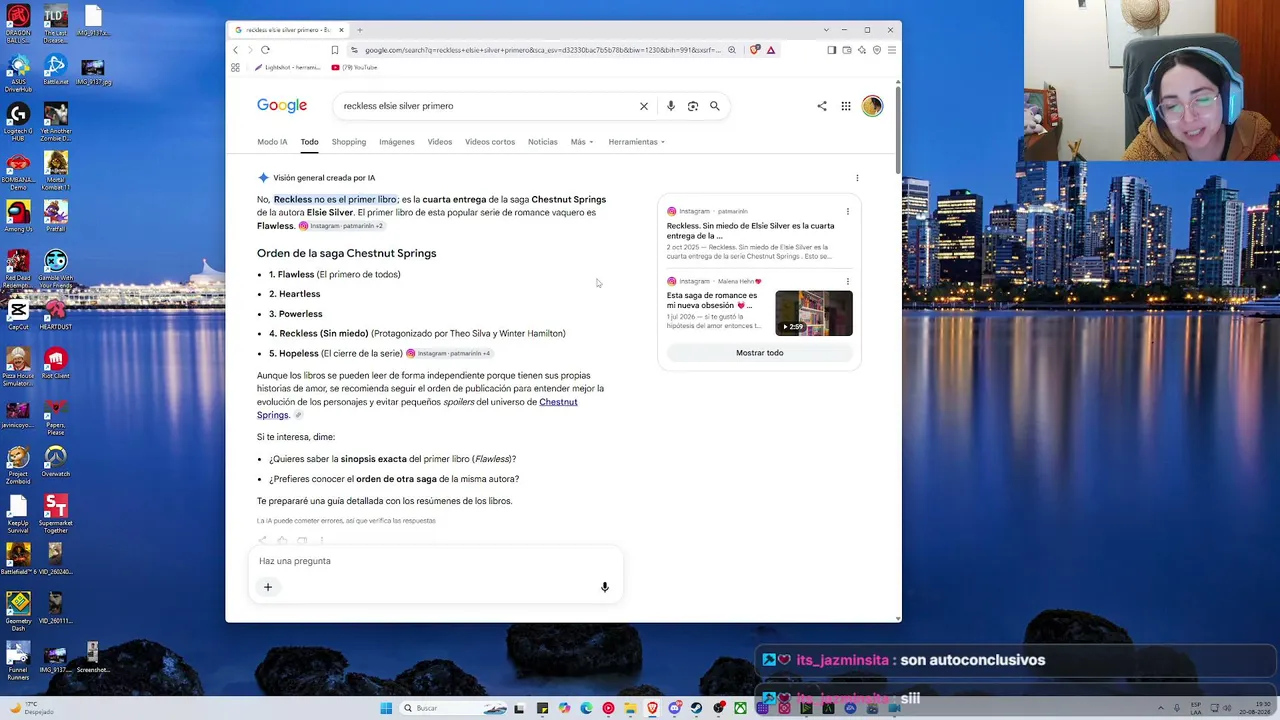Open the browser main menu
Screen dimensions: 1280x720
coord(891,50)
